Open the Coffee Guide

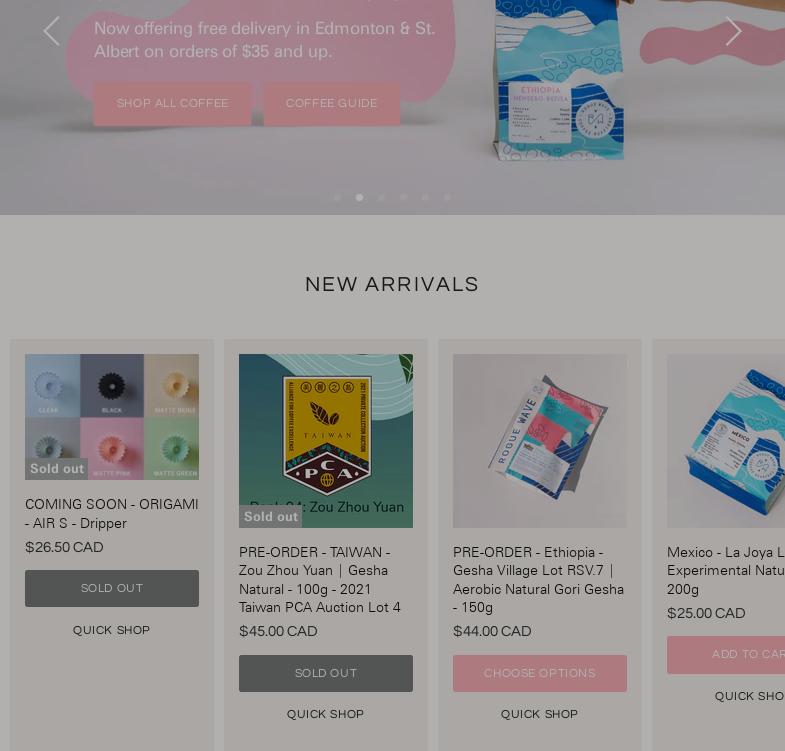coord(331,104)
